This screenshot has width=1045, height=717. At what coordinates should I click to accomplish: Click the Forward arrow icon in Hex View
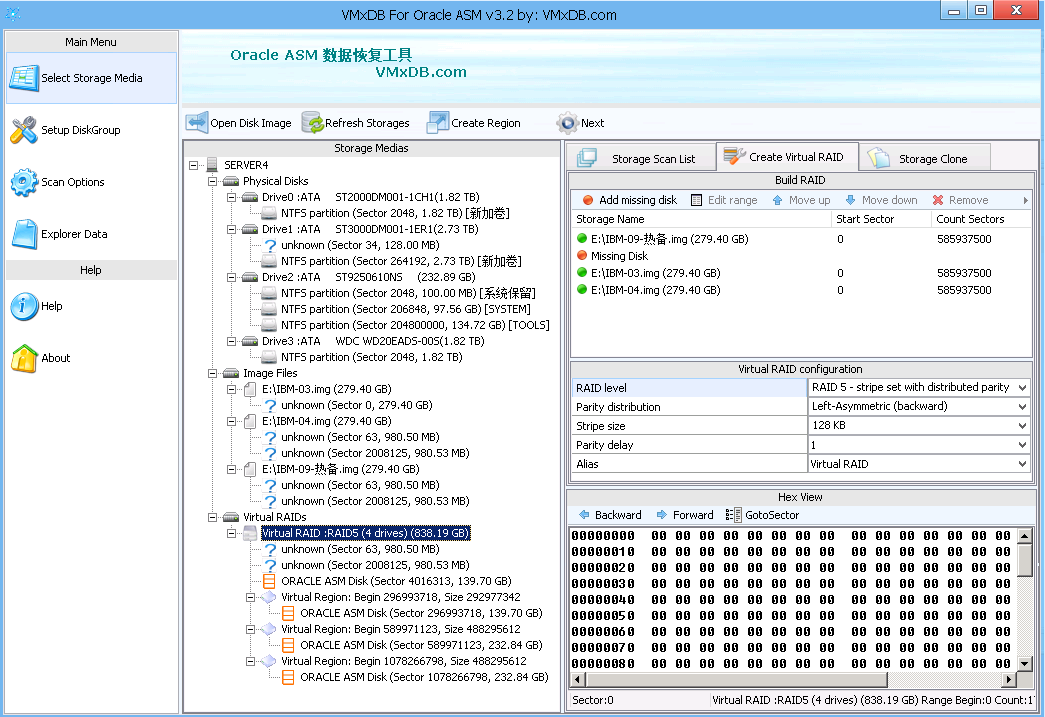(x=662, y=514)
